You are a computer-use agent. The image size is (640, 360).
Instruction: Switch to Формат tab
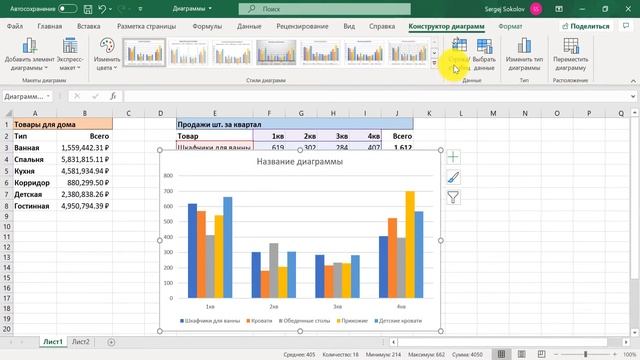coord(510,26)
